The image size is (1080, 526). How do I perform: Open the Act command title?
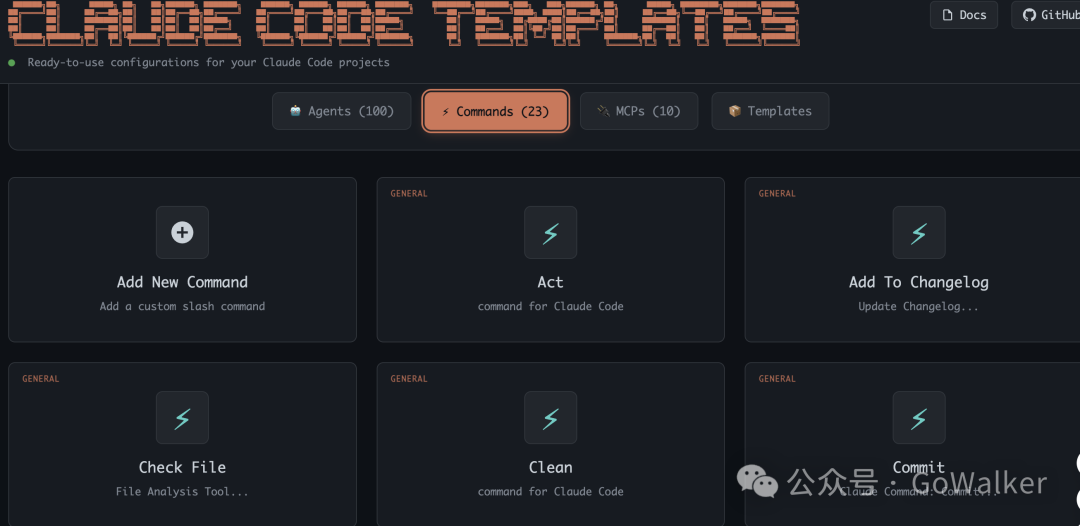coord(550,282)
